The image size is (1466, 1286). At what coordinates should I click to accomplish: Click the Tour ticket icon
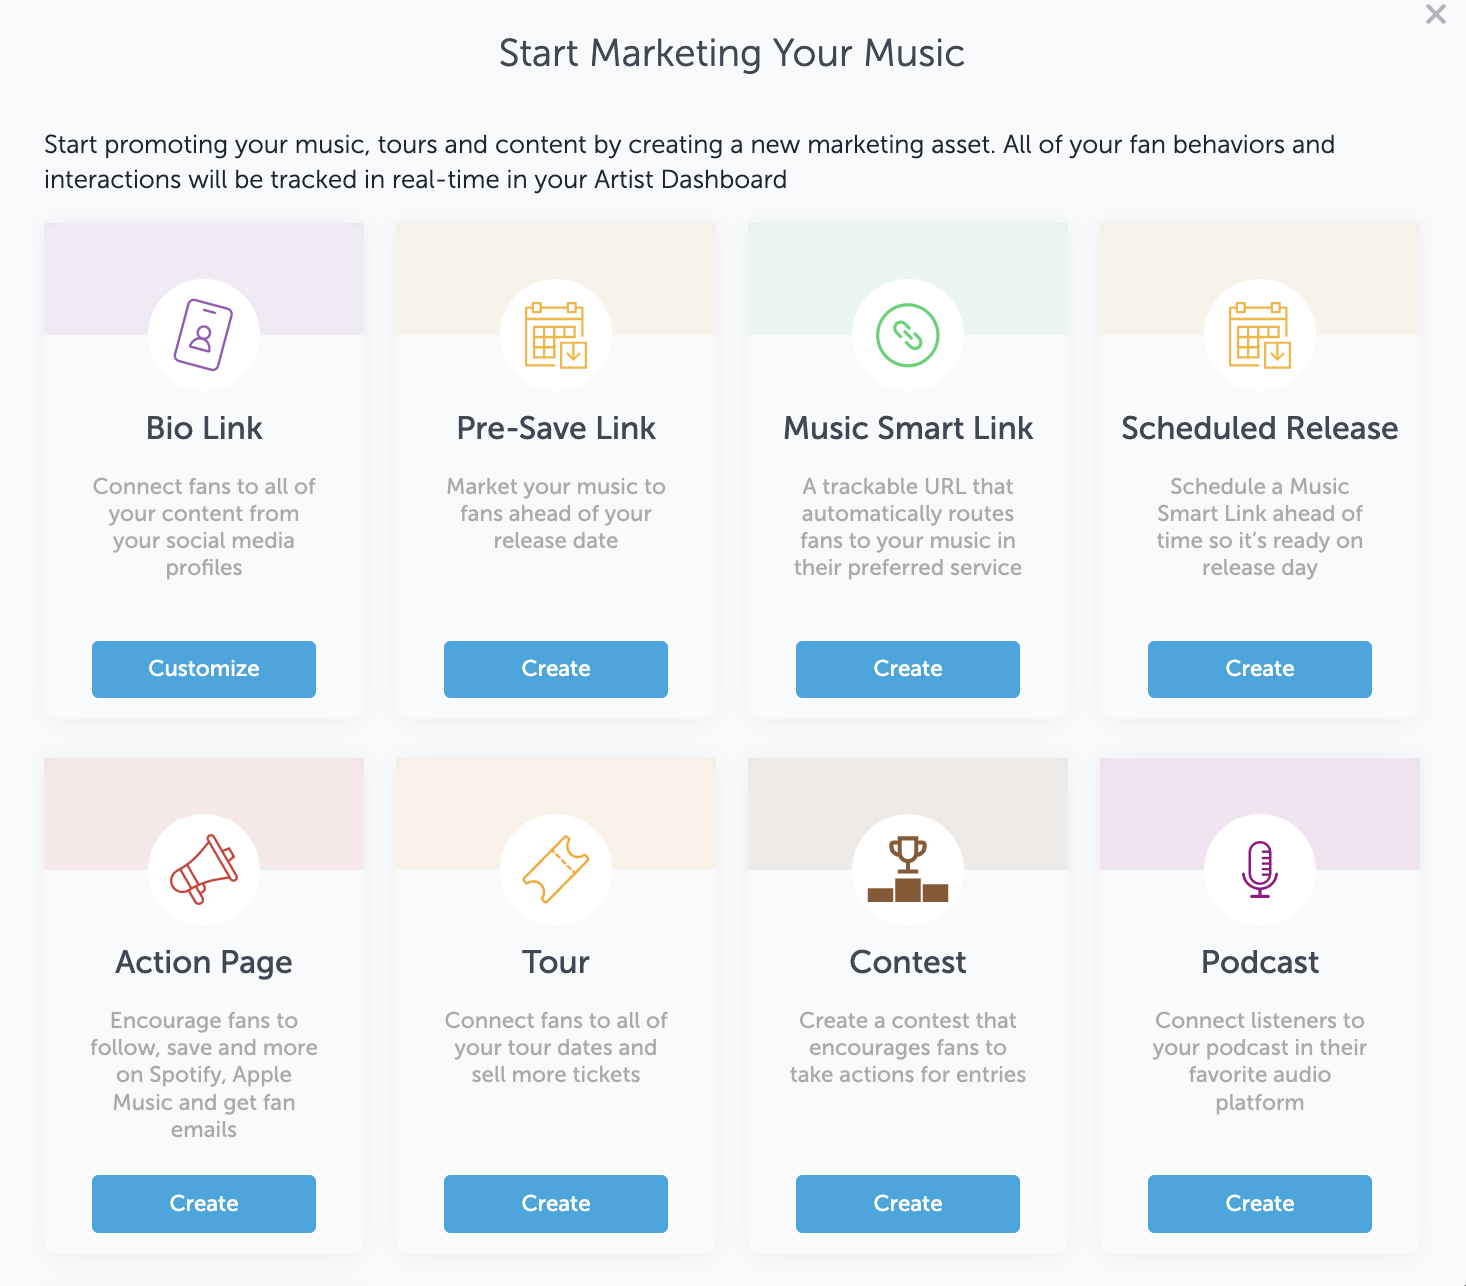point(556,869)
